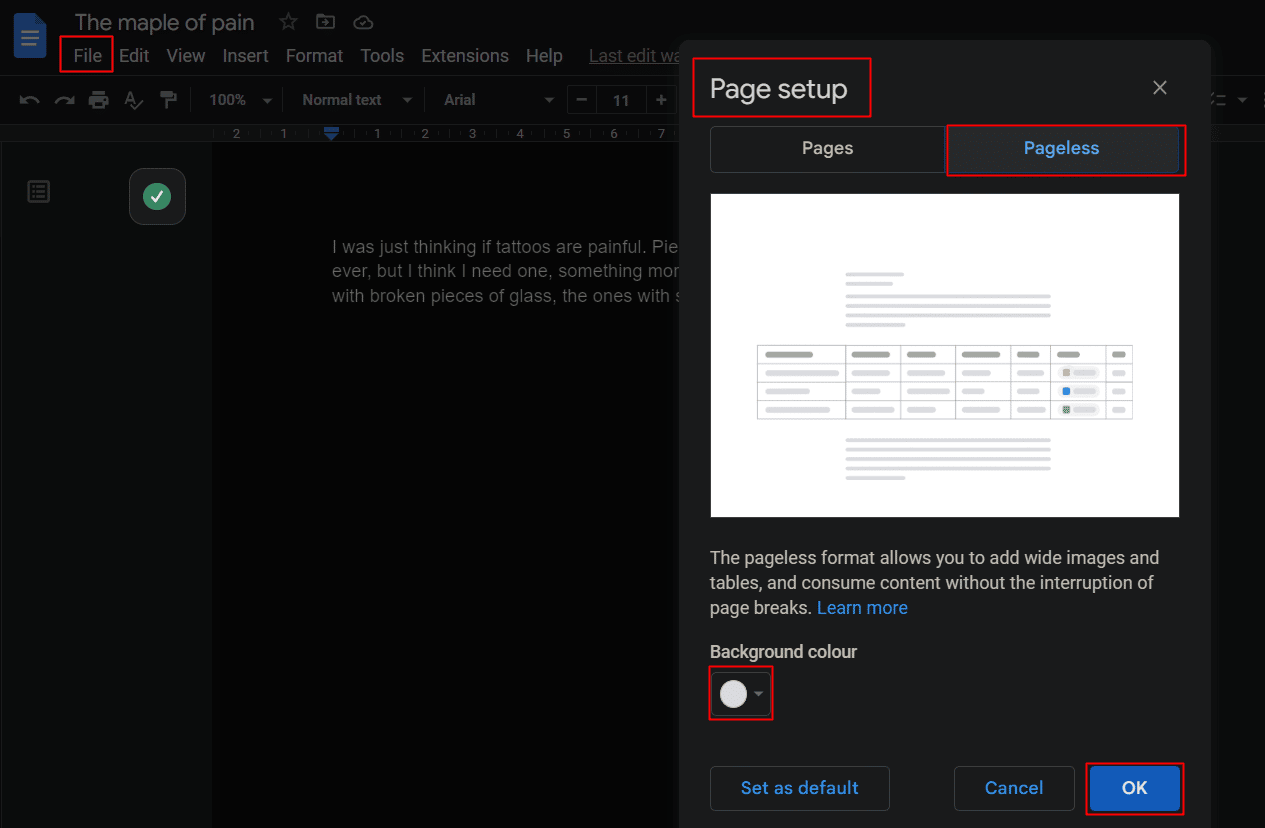Open the Arial font dropdown
The width and height of the screenshot is (1265, 828).
tap(499, 100)
